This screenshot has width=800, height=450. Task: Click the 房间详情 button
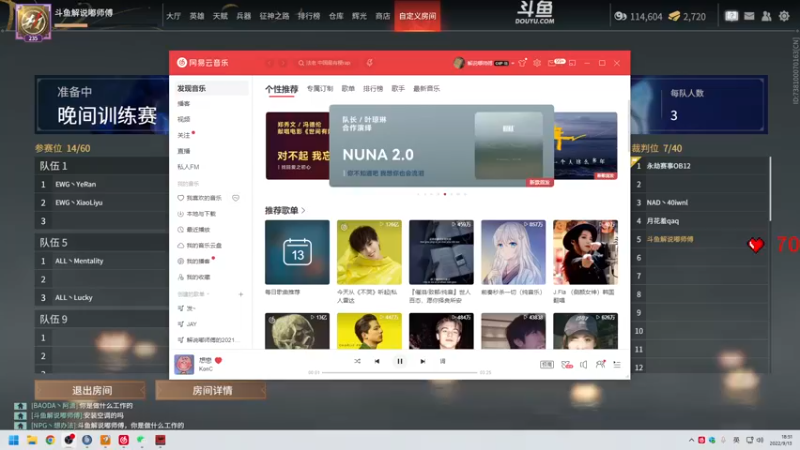point(211,390)
